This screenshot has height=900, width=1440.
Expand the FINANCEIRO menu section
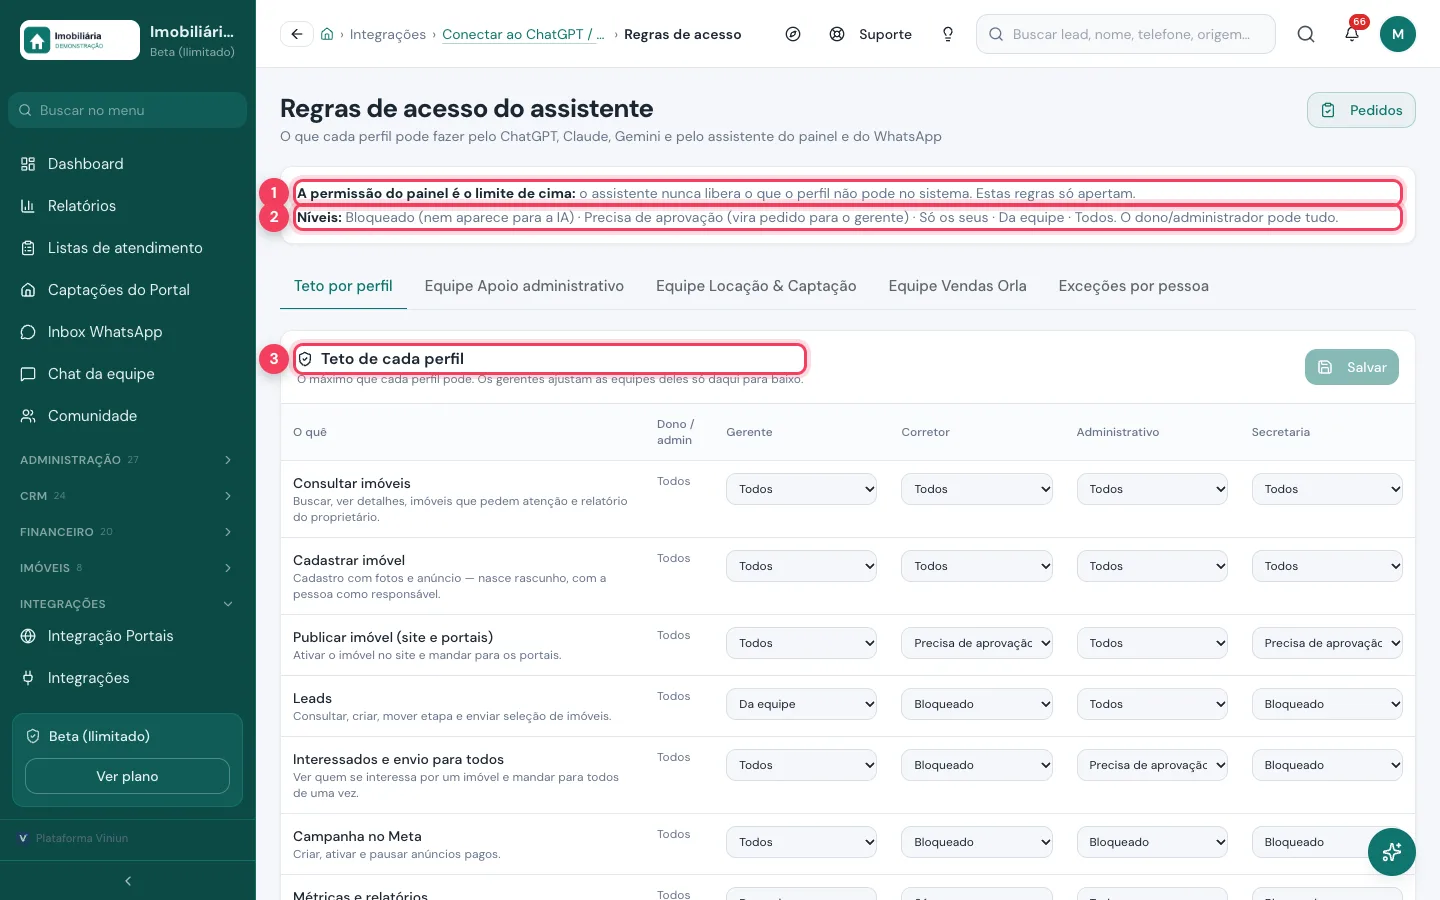(127, 532)
